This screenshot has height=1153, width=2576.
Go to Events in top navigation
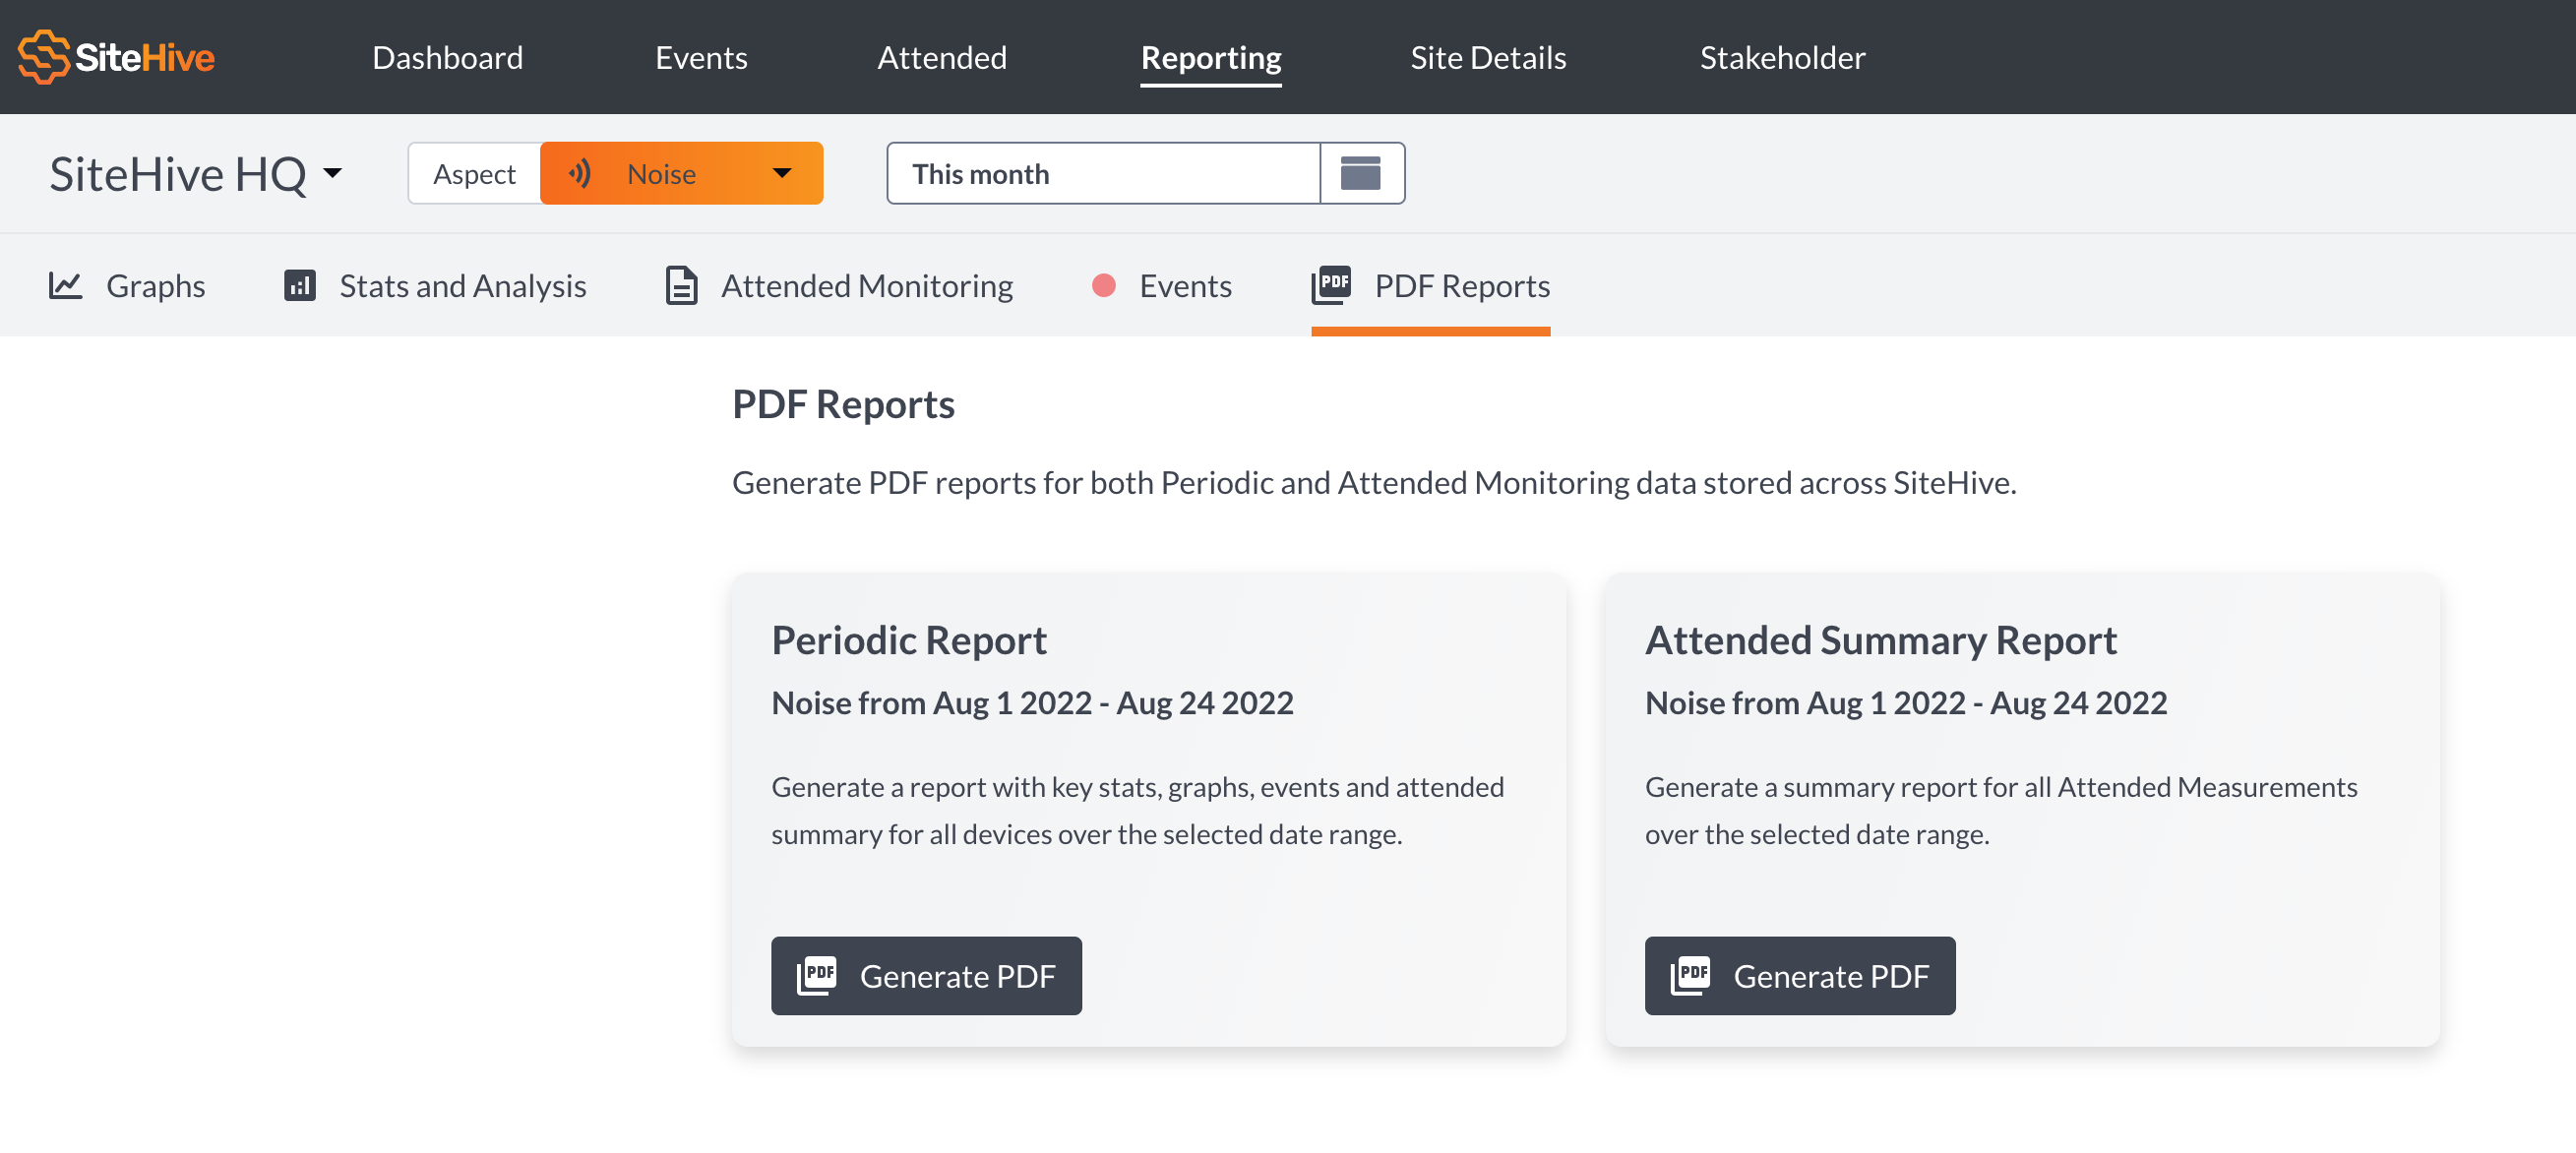[x=701, y=57]
